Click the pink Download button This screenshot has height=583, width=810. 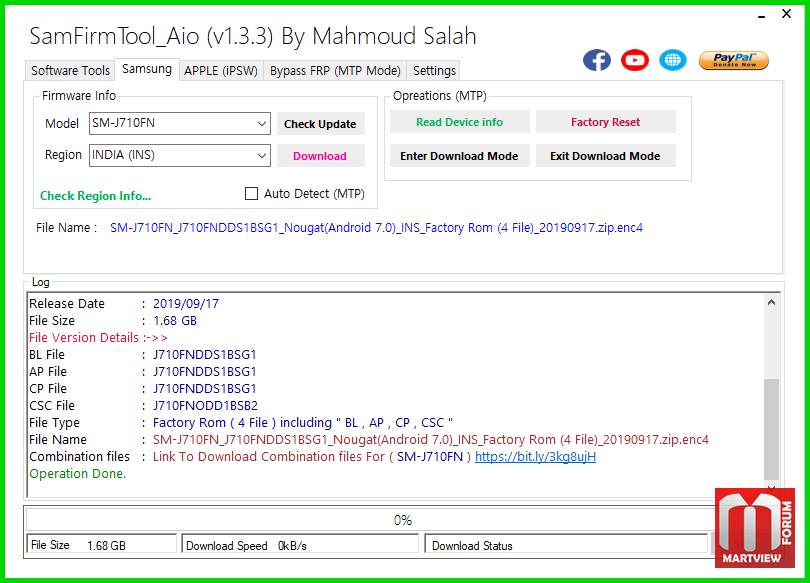(320, 156)
